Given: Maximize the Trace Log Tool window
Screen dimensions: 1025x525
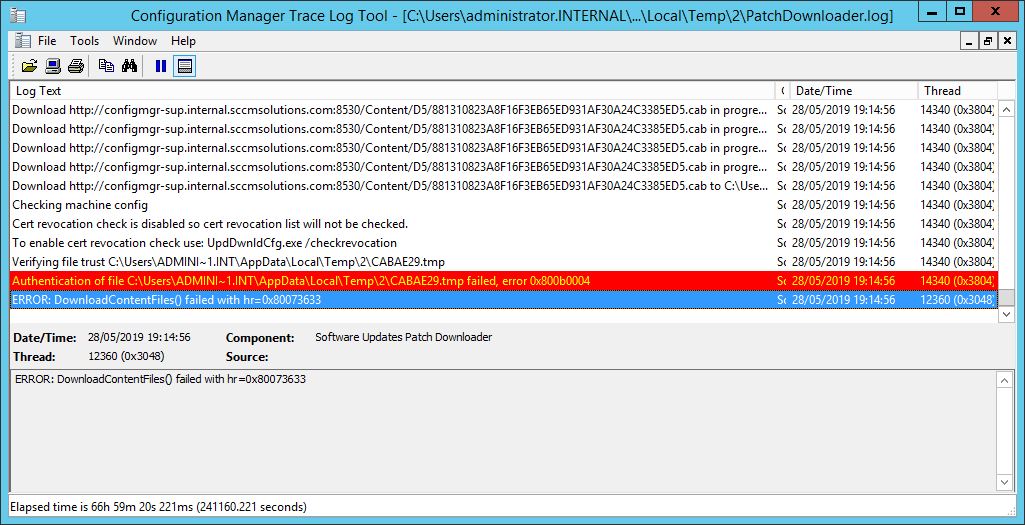Looking at the screenshot, I should click(x=960, y=11).
